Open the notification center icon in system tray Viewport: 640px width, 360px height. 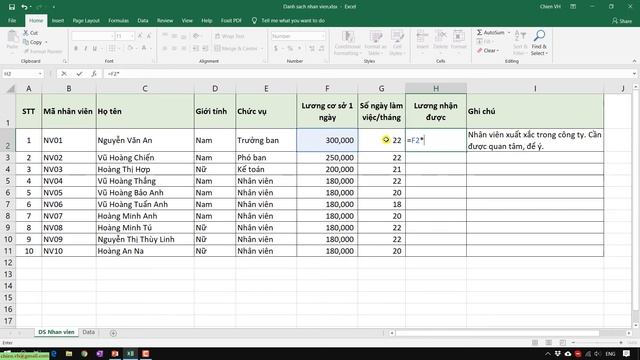pos(626,353)
